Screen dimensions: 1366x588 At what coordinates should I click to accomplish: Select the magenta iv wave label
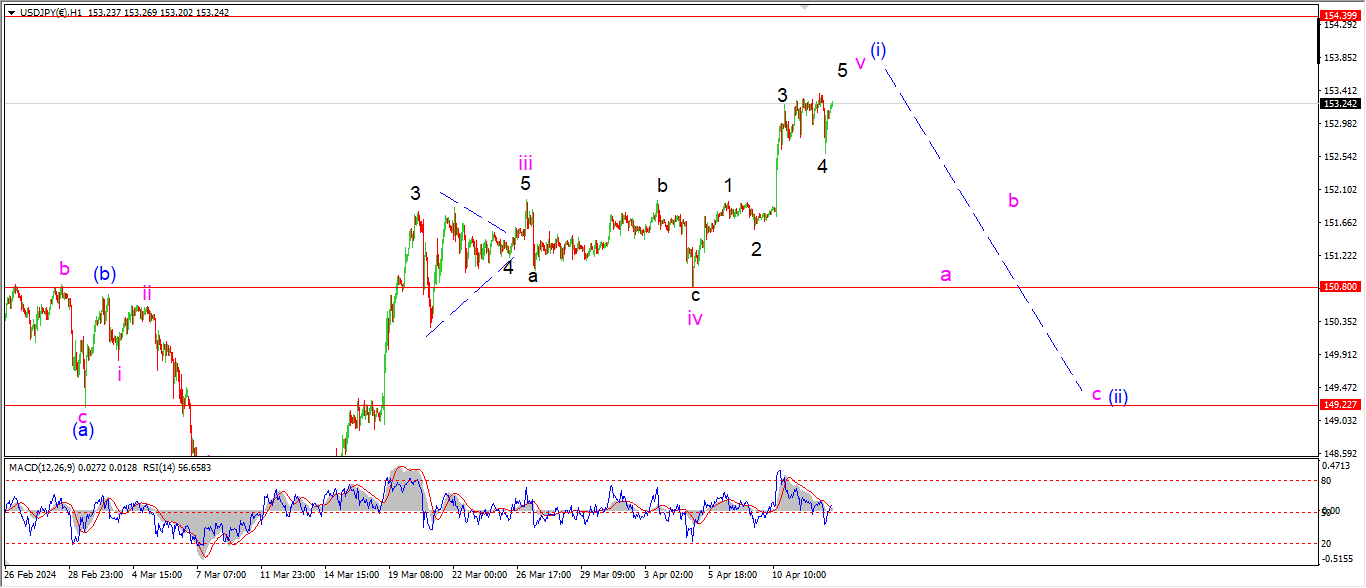point(695,318)
